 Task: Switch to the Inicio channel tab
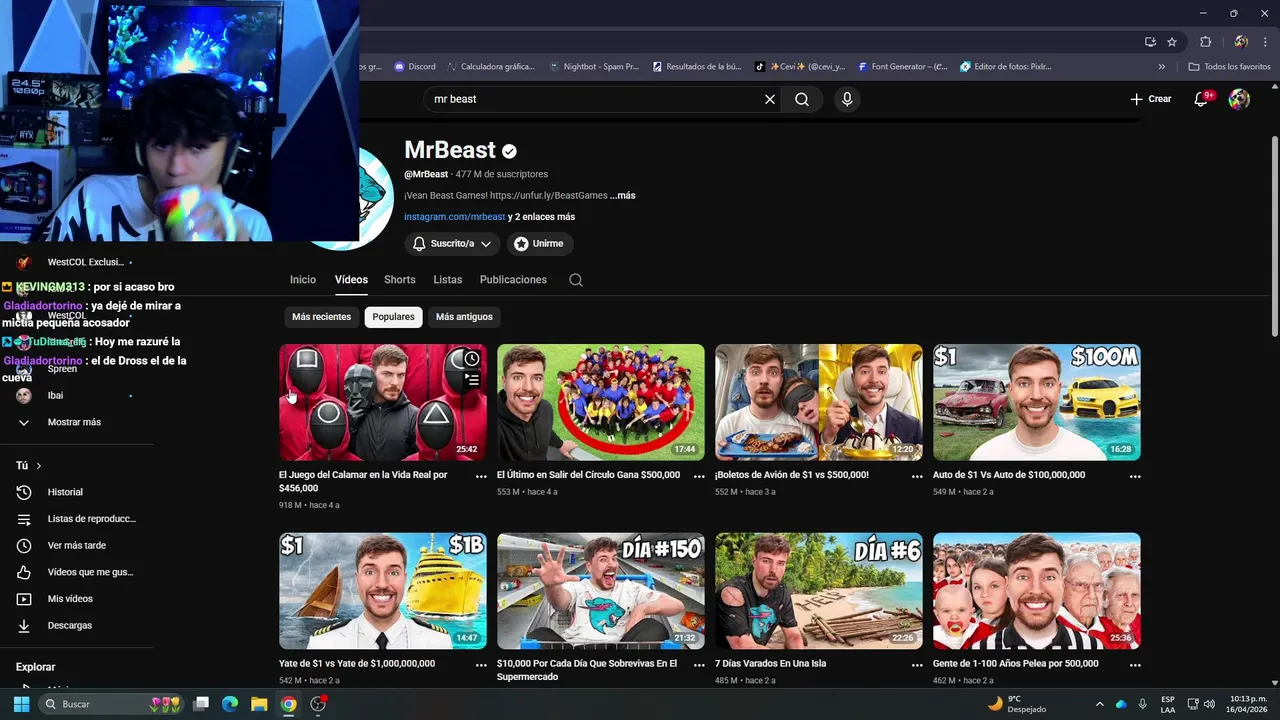303,280
